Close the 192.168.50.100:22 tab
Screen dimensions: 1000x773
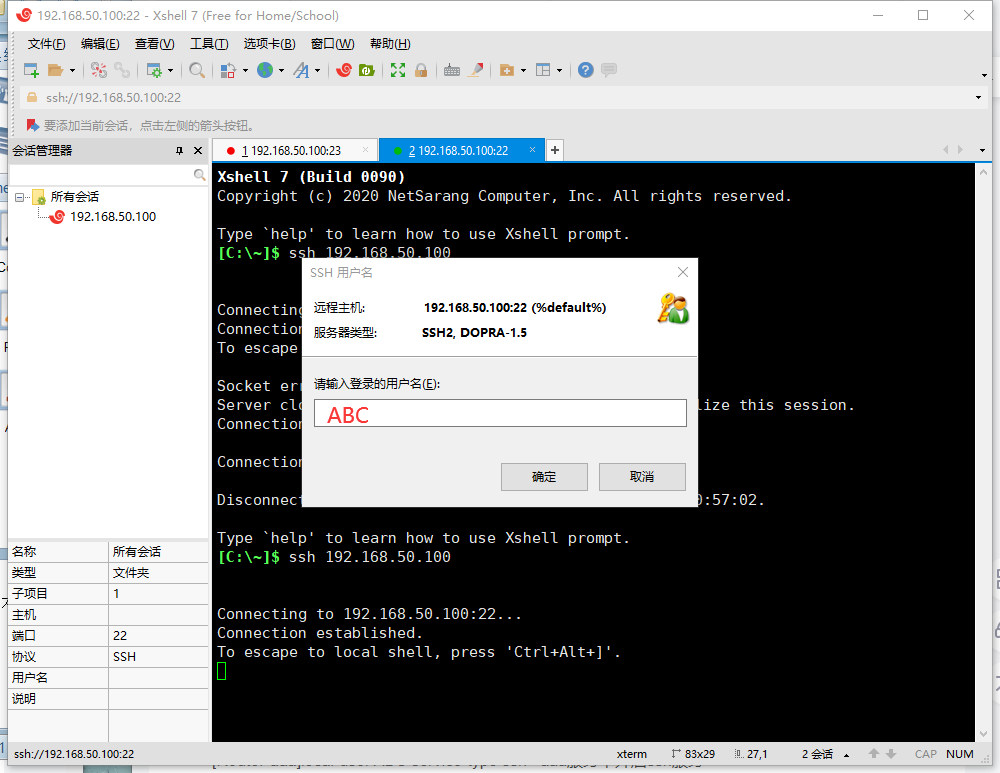pos(533,150)
